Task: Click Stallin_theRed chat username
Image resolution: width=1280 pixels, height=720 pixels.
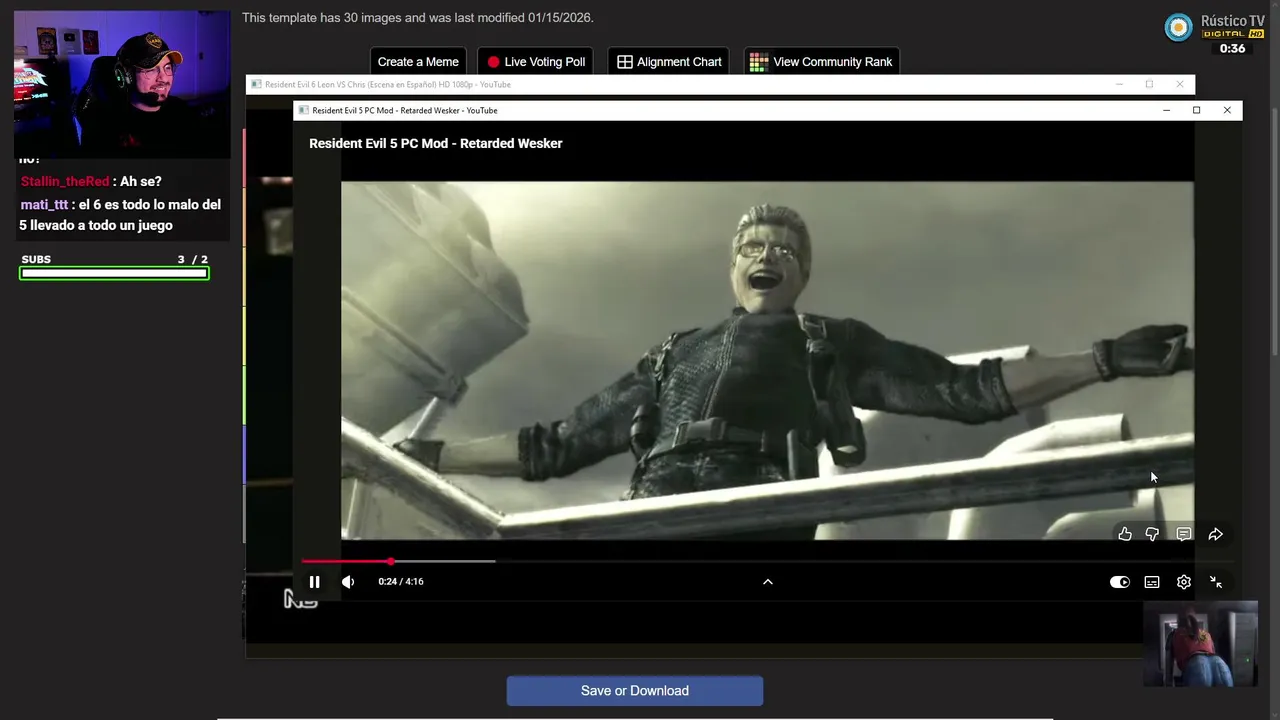Action: tap(65, 181)
